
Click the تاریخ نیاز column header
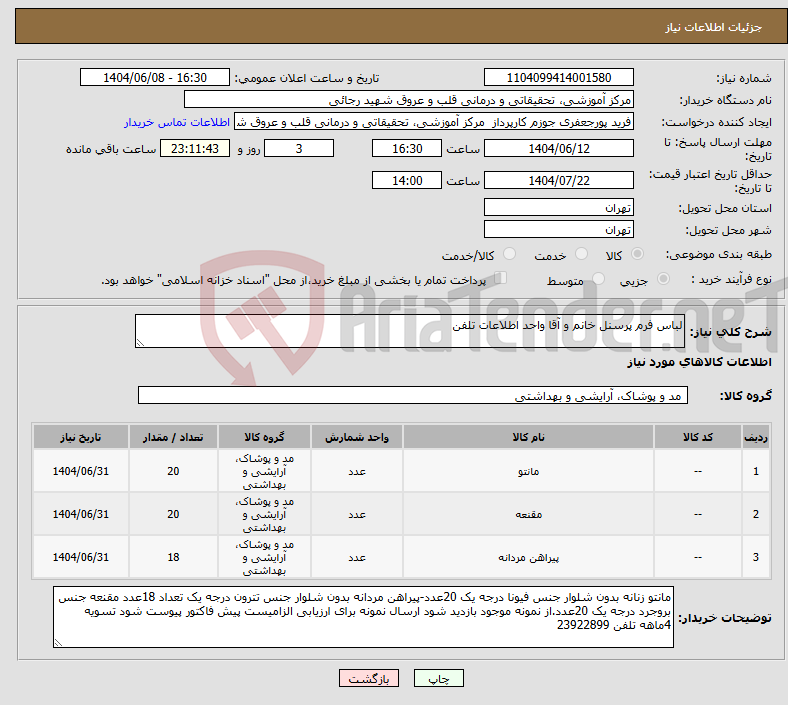(x=80, y=437)
